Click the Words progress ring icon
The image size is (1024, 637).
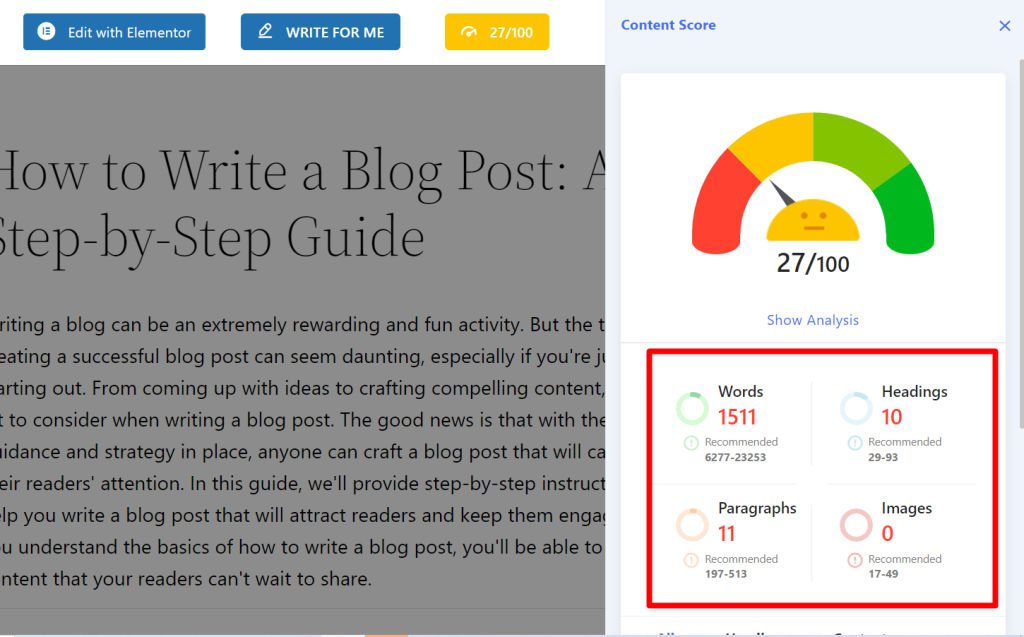(x=692, y=408)
